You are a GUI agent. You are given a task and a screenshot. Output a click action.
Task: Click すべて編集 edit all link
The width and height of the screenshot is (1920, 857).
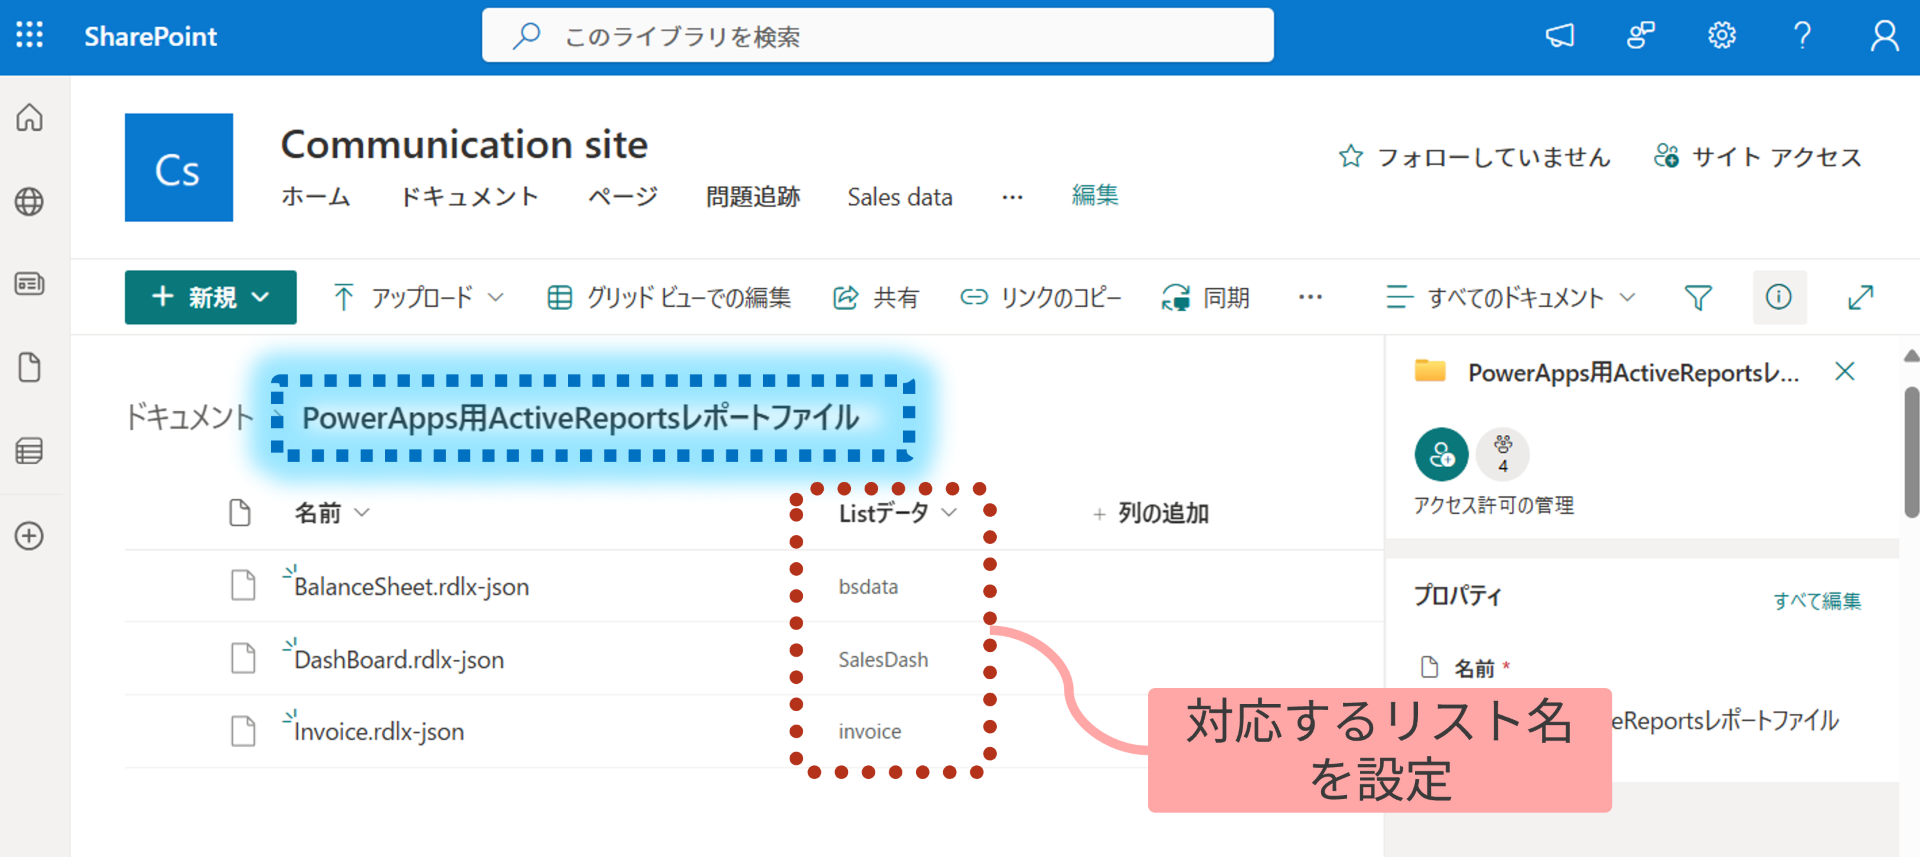tap(1817, 600)
